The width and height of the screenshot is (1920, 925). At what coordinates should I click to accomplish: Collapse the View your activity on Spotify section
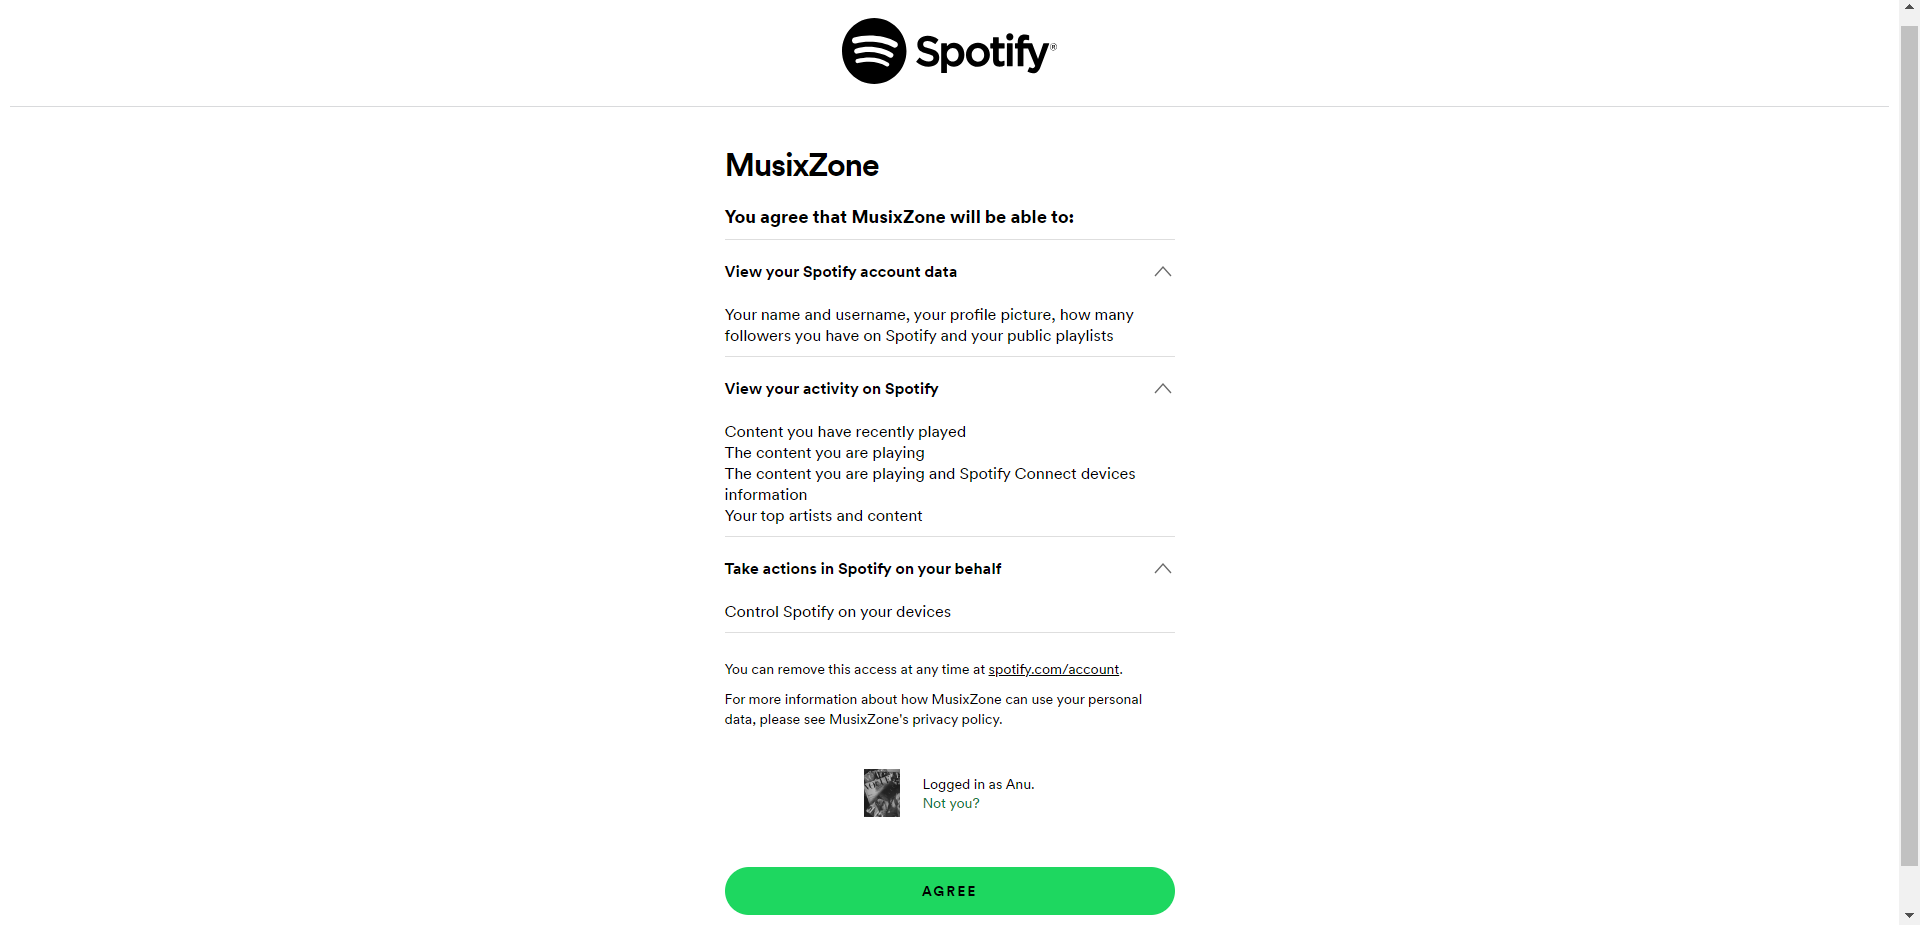point(1162,388)
